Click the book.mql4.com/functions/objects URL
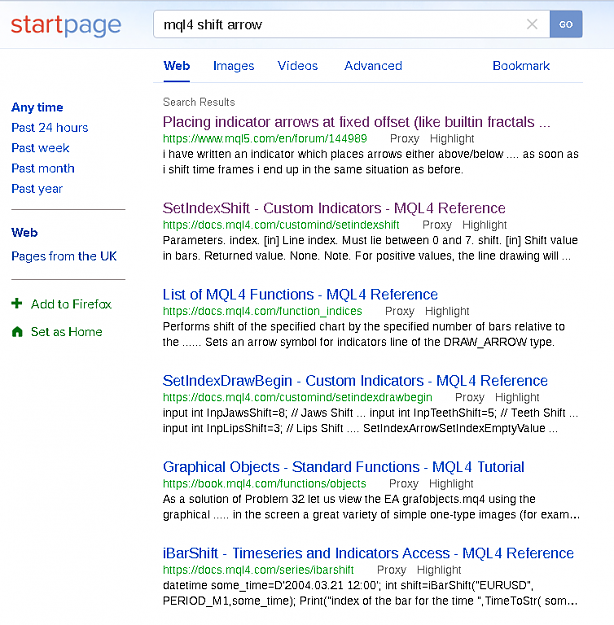This screenshot has width=614, height=625. 264,483
